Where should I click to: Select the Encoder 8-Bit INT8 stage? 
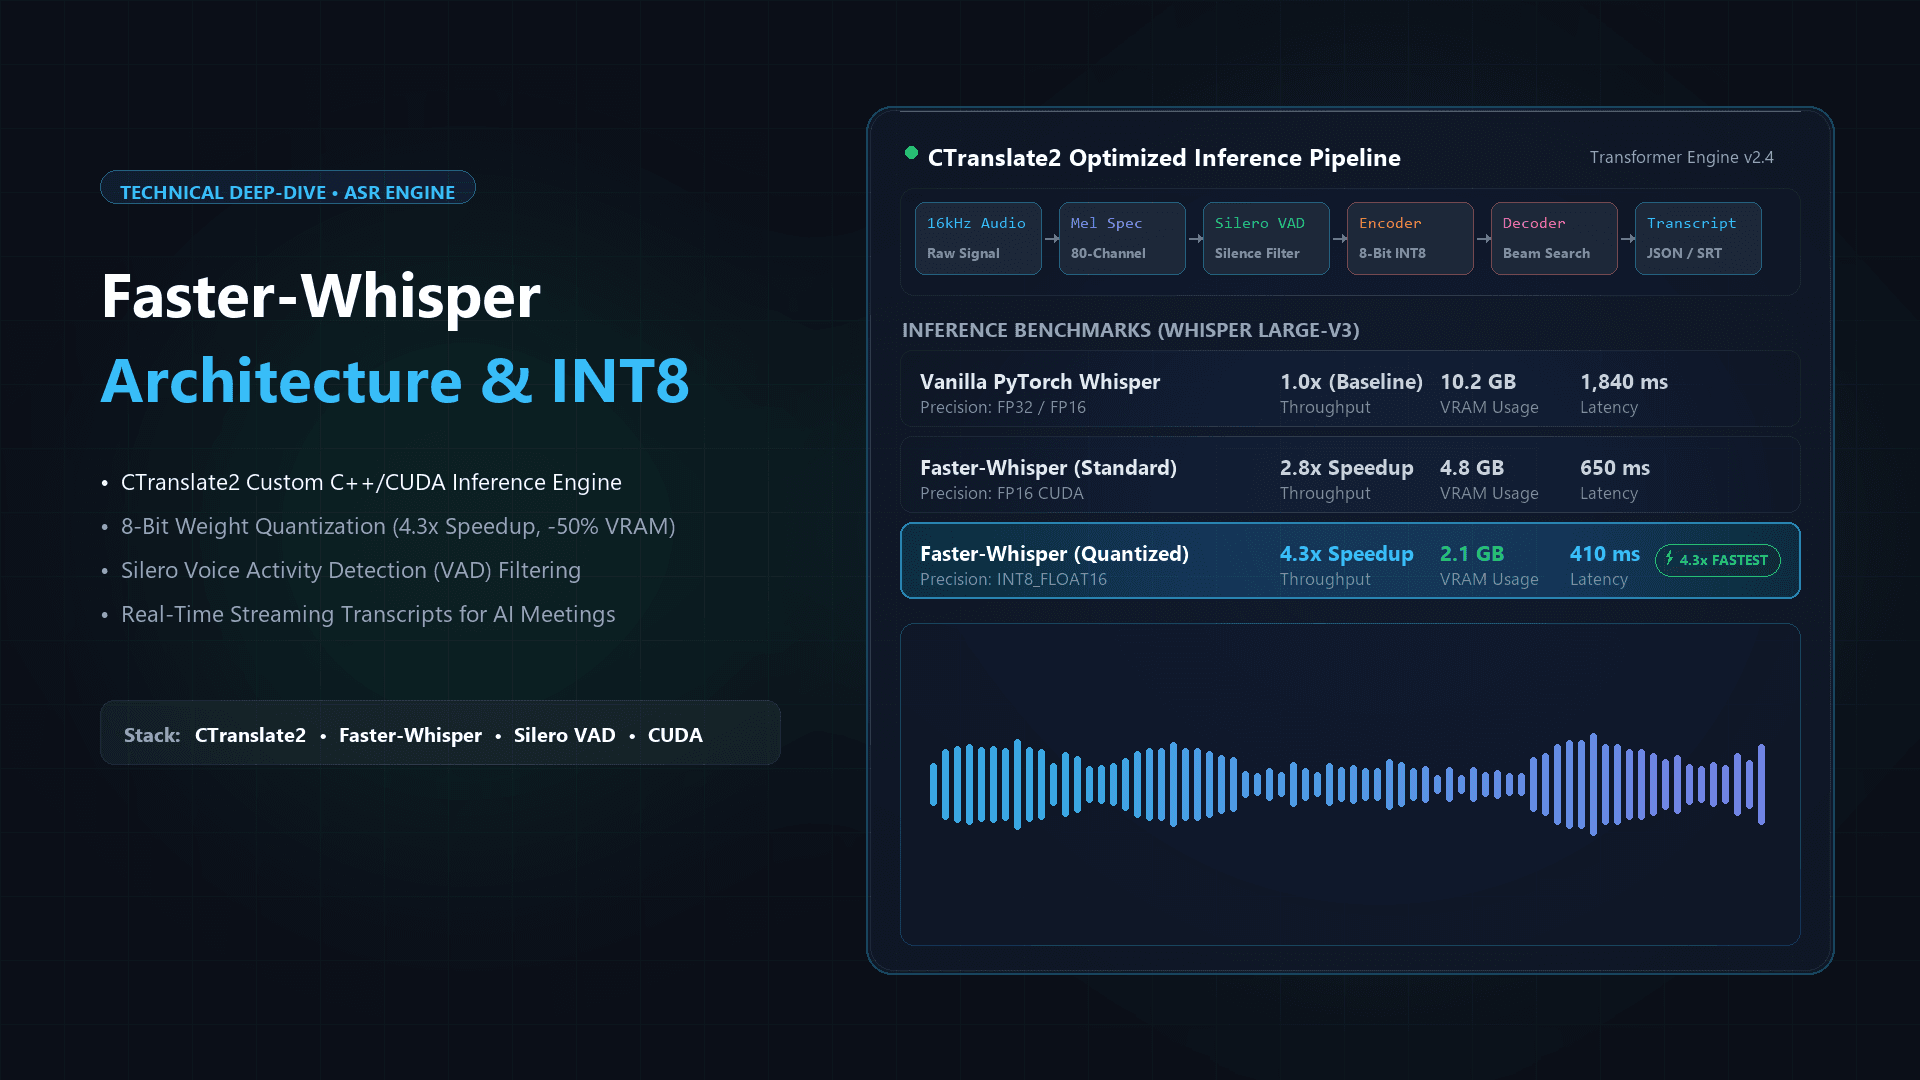[x=1410, y=238]
